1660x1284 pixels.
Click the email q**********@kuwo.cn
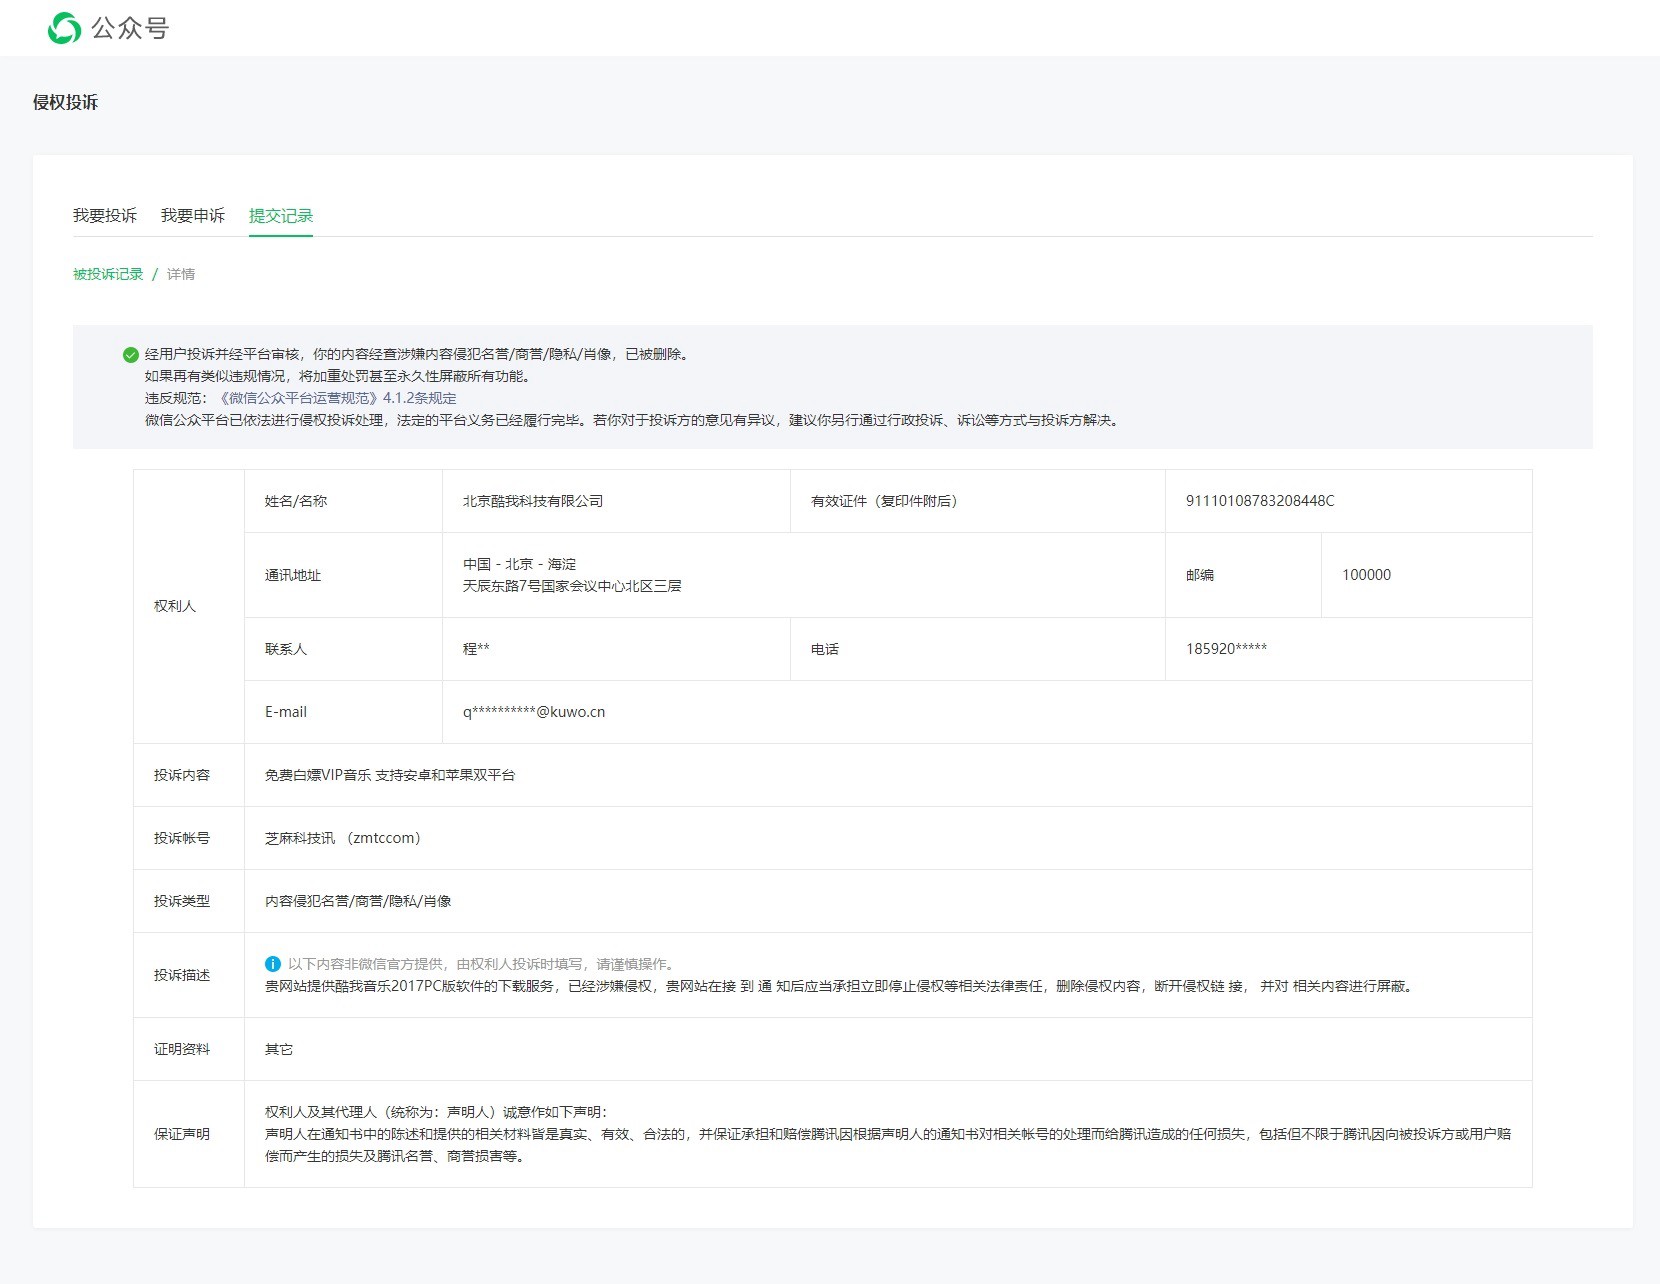[534, 712]
